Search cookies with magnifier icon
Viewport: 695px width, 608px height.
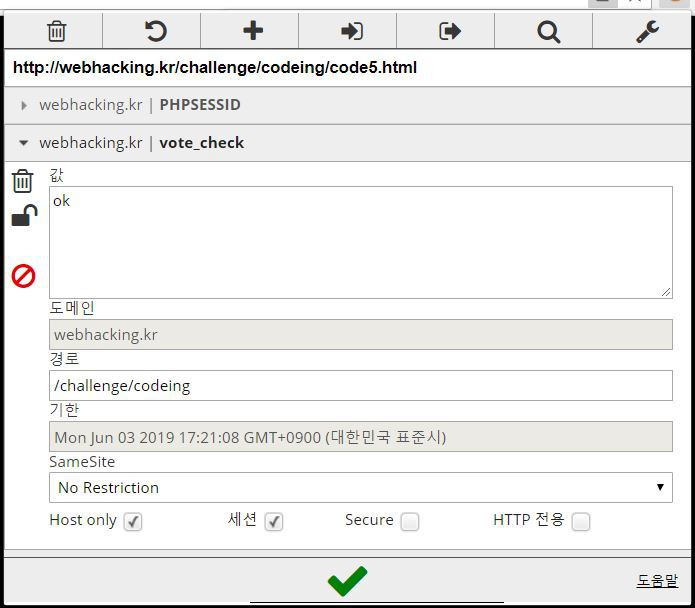(x=548, y=32)
